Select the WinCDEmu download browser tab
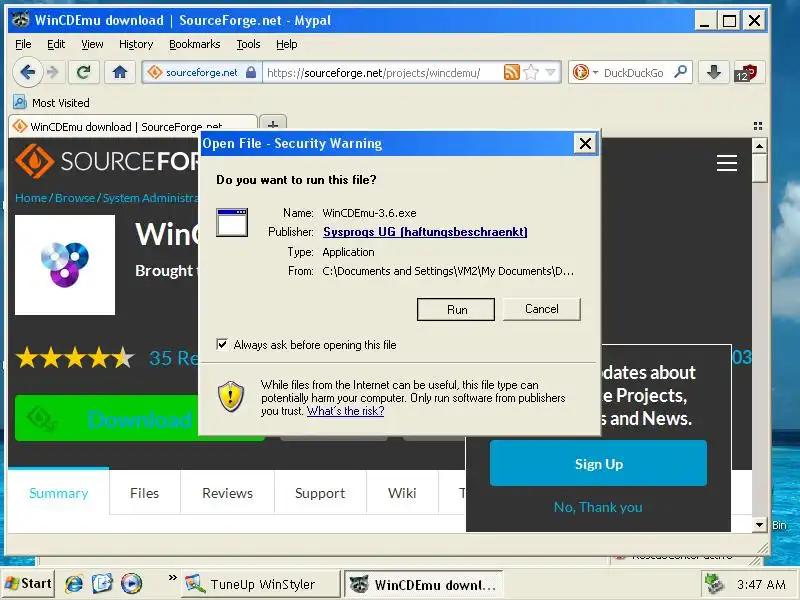This screenshot has height=600, width=800. pos(134,126)
